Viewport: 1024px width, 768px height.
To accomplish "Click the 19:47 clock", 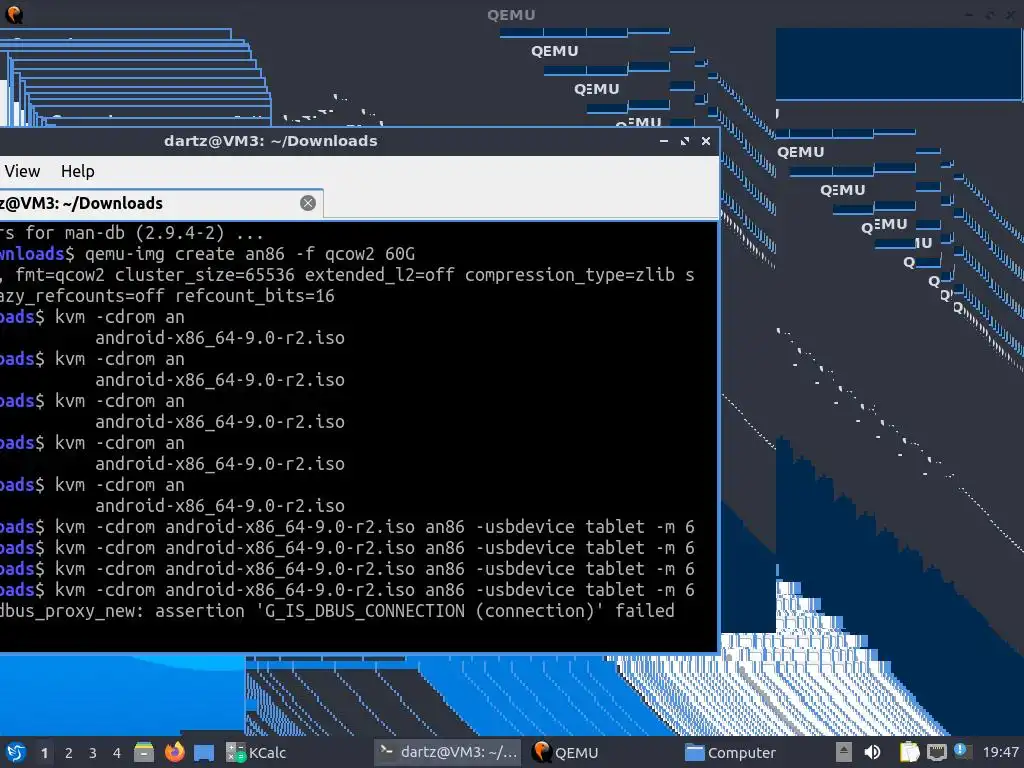I will [1000, 752].
